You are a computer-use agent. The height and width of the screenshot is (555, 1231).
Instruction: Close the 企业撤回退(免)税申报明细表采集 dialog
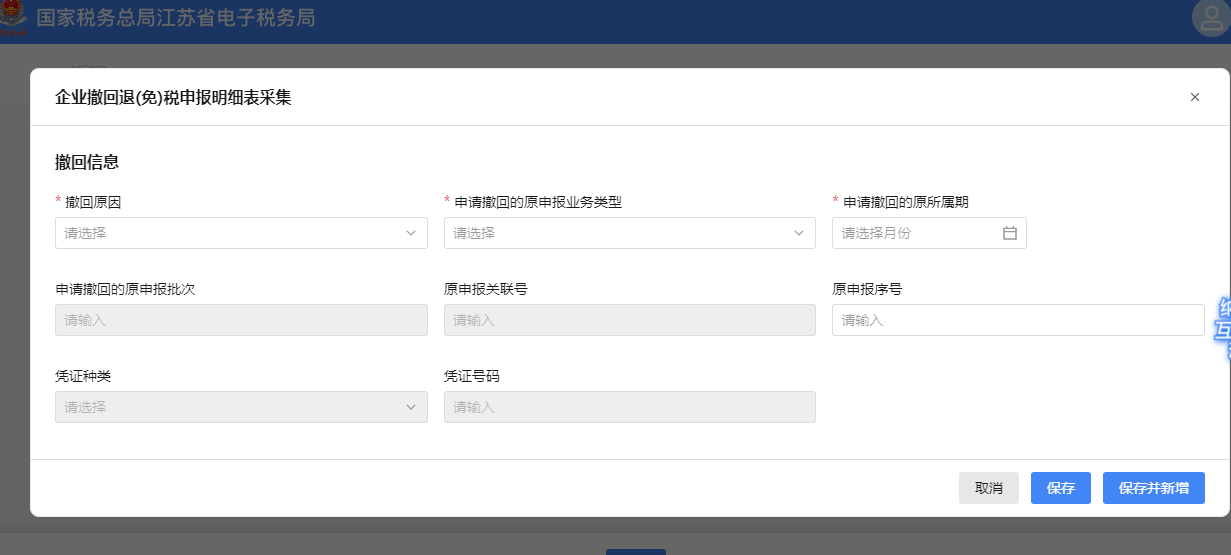click(1194, 97)
